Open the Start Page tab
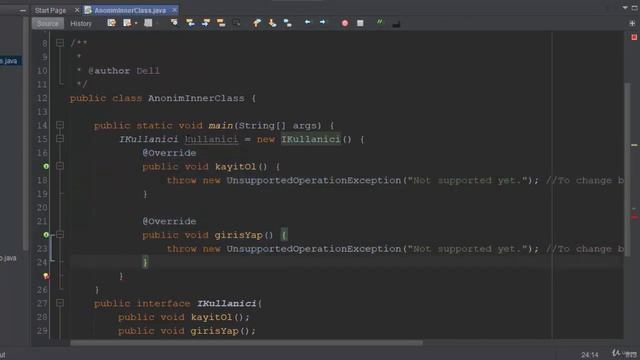 (x=50, y=10)
